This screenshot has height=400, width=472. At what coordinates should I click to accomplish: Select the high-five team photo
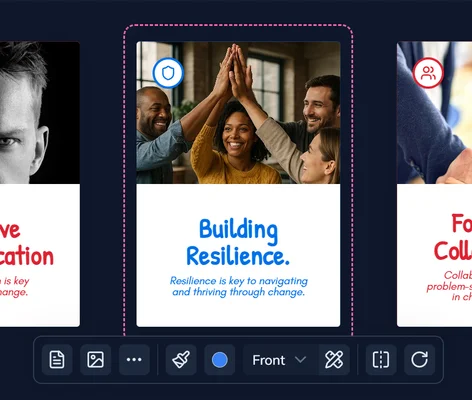point(238,113)
